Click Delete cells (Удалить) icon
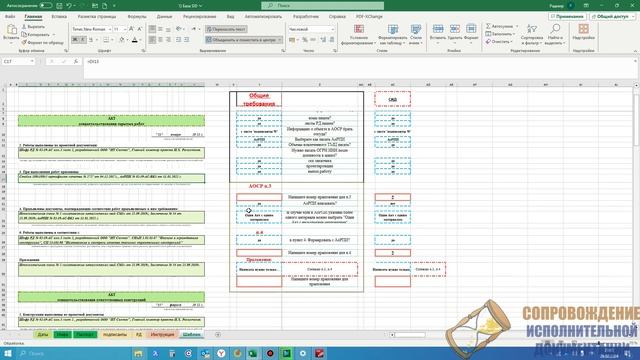This screenshot has height=360, width=640. 455,29
